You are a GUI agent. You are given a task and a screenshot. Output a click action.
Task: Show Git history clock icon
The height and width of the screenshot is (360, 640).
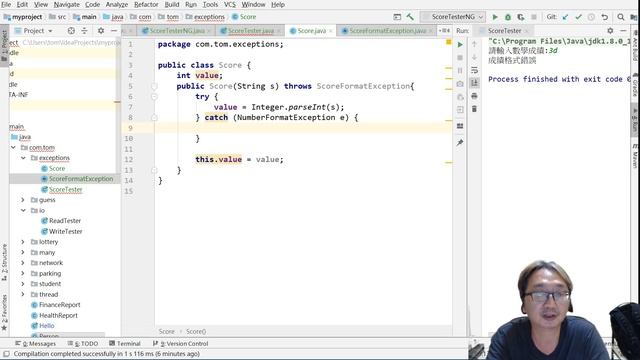tap(591, 17)
